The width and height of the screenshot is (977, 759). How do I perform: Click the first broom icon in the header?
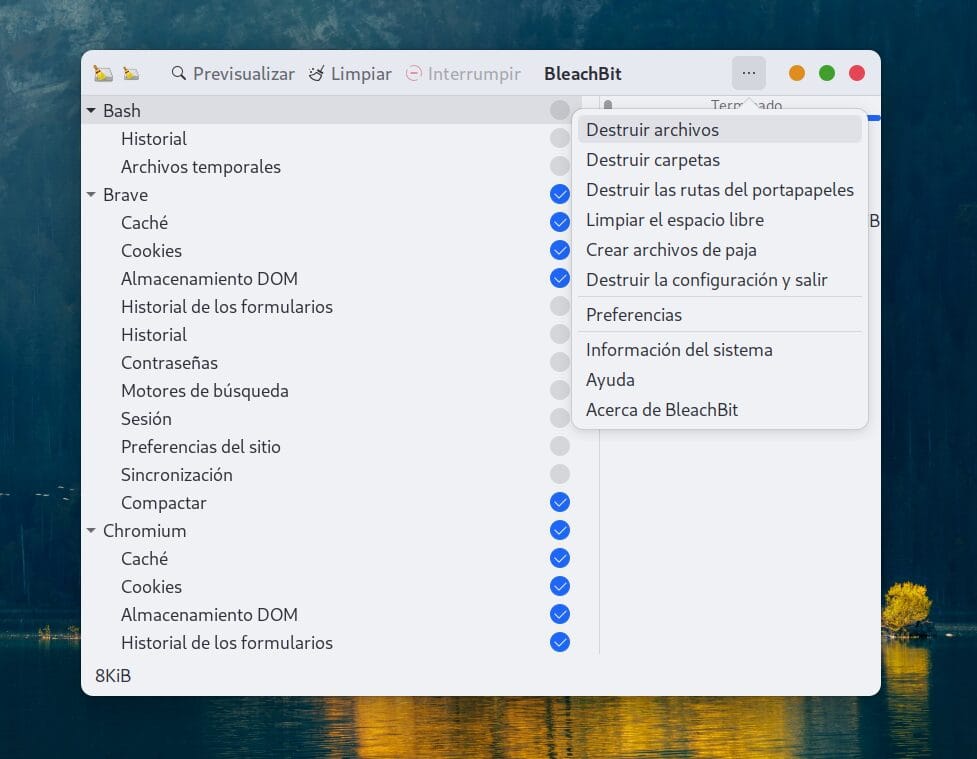[x=103, y=74]
